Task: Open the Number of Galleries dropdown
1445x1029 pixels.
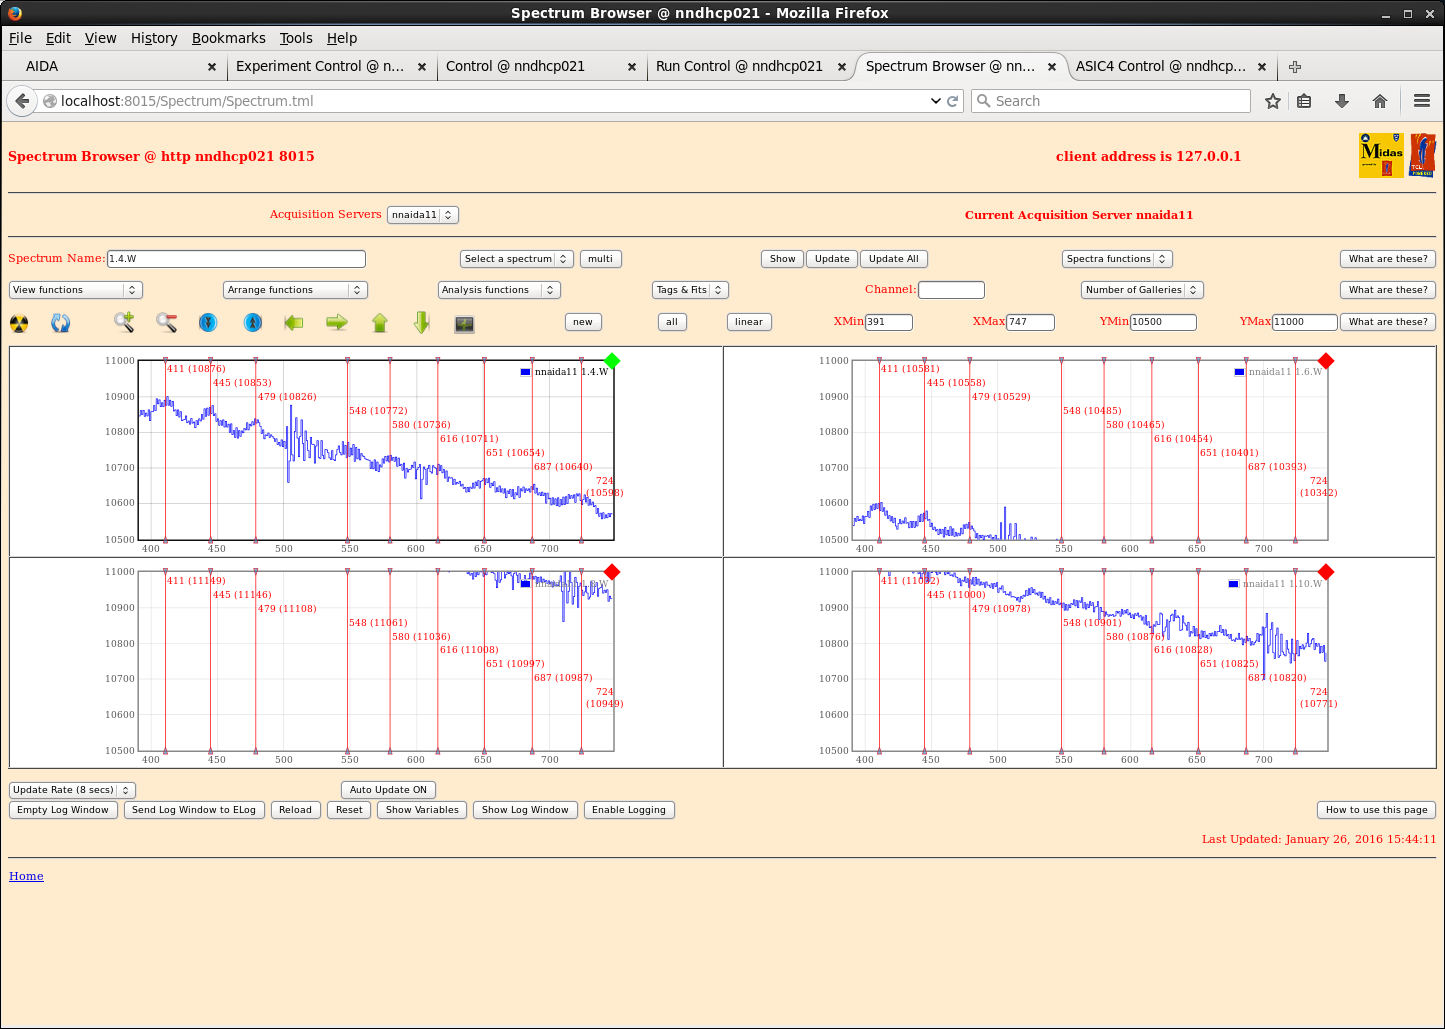Action: click(x=1142, y=290)
